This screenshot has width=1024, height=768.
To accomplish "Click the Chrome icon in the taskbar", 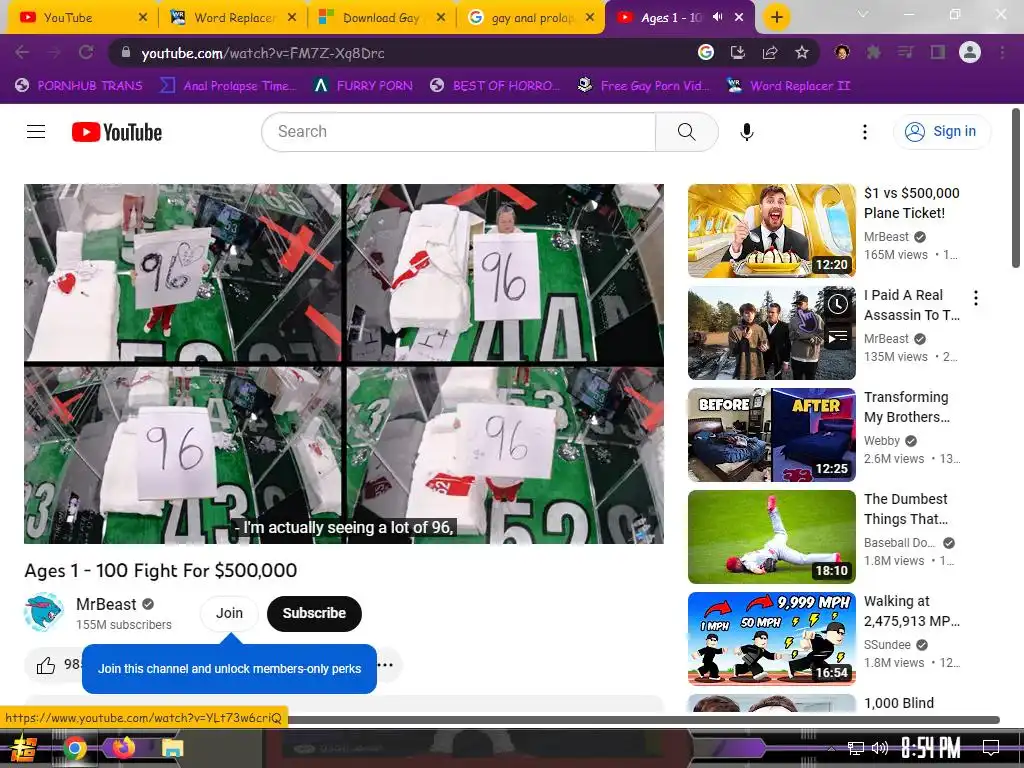I will 74,748.
